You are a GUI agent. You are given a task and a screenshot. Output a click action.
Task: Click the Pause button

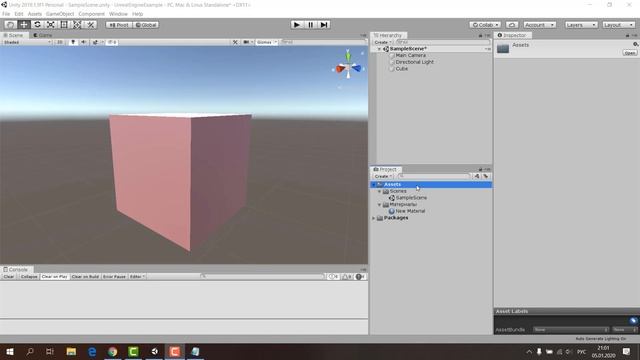pos(310,25)
